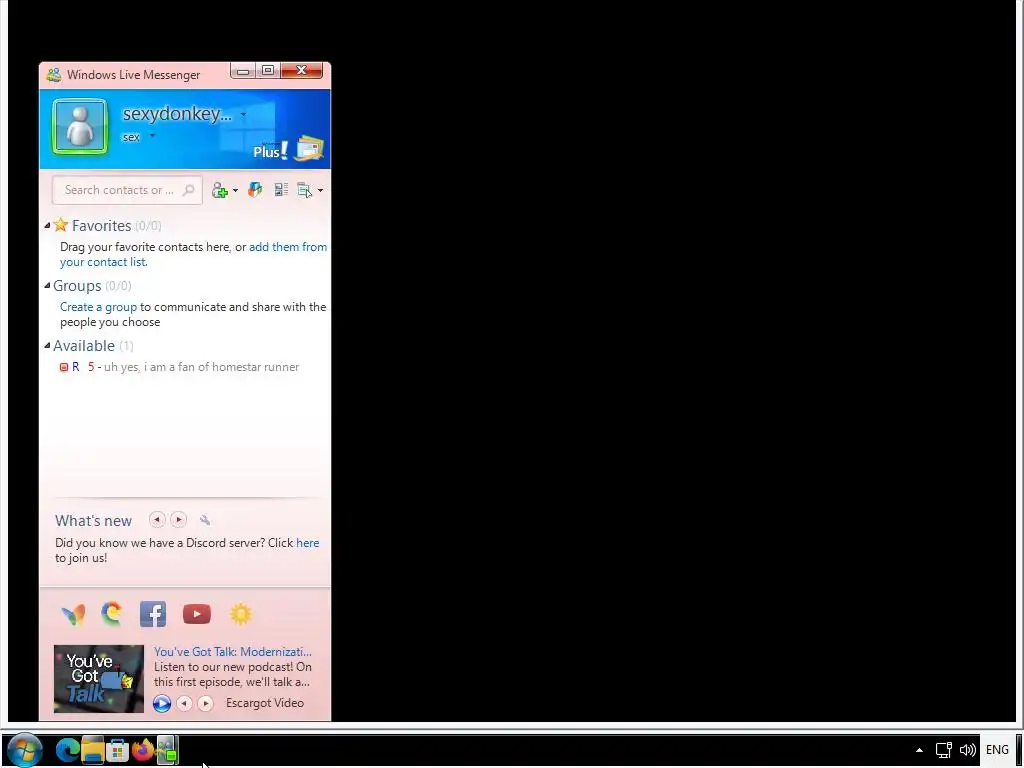
Task: Change the contact list layout icon
Action: (281, 190)
